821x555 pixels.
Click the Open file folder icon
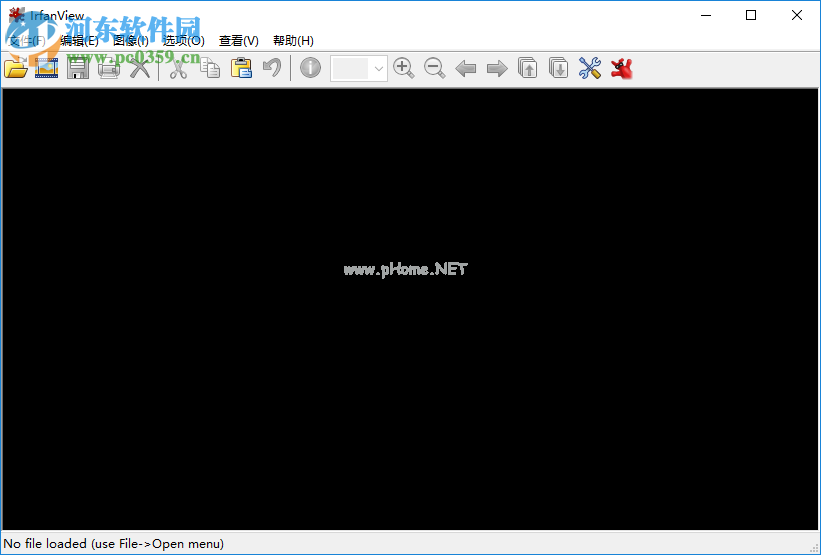click(16, 68)
